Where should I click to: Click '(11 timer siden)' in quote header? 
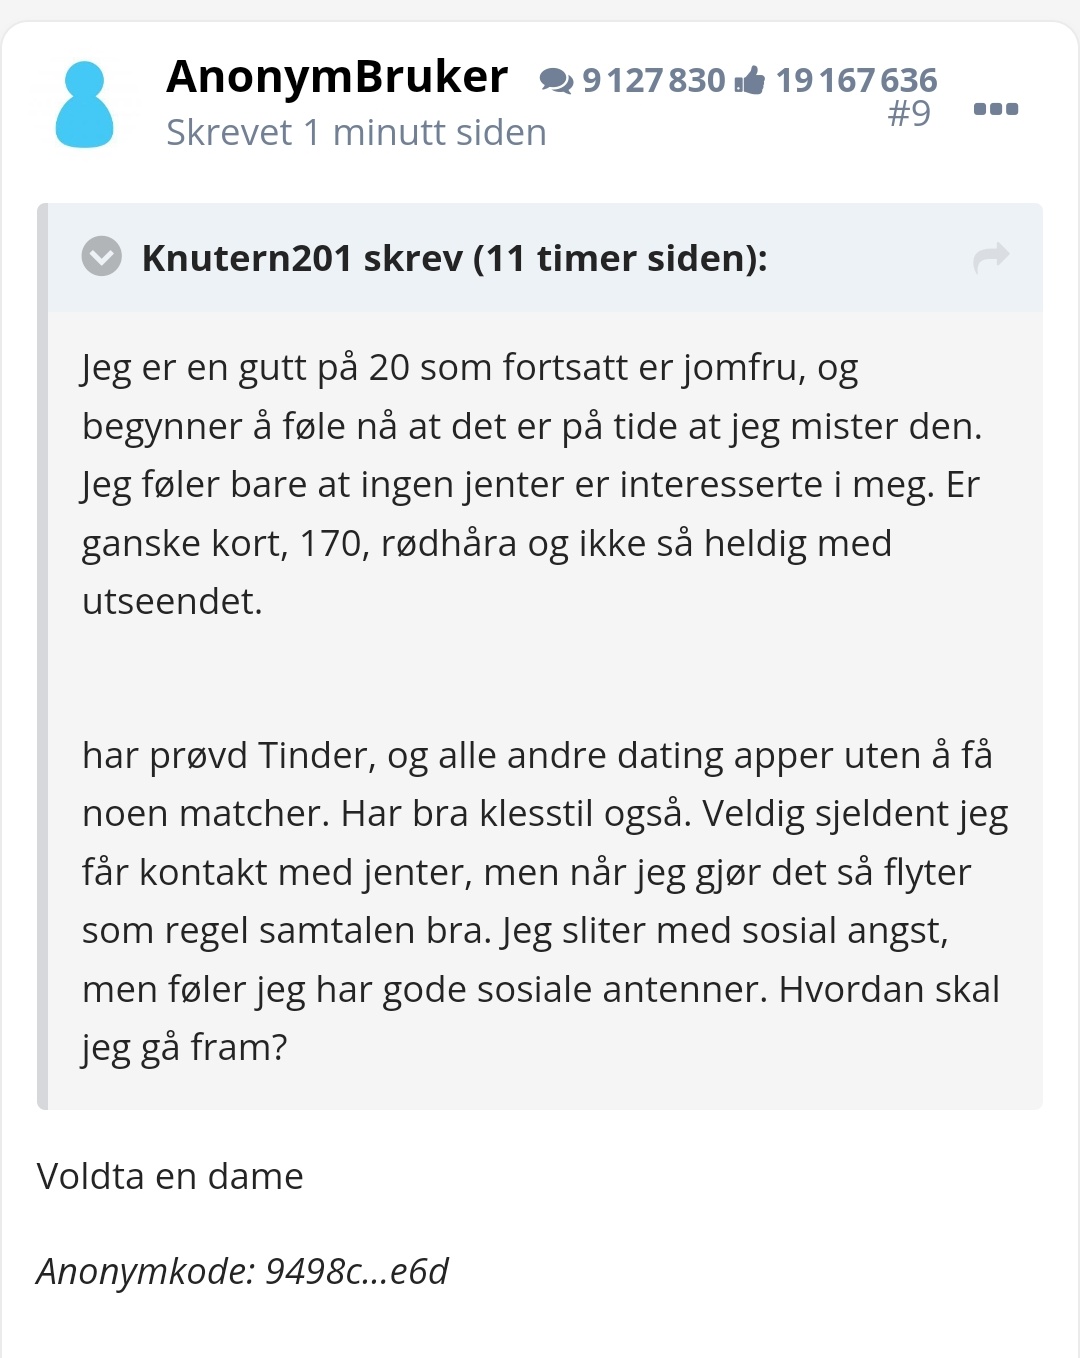click(620, 258)
